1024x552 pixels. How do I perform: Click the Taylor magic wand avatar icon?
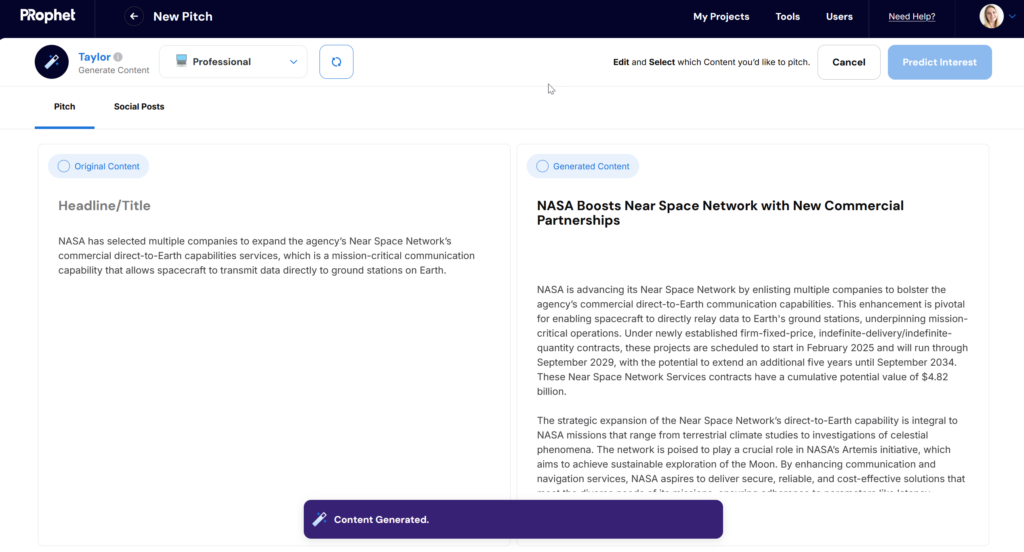pyautogui.click(x=52, y=62)
